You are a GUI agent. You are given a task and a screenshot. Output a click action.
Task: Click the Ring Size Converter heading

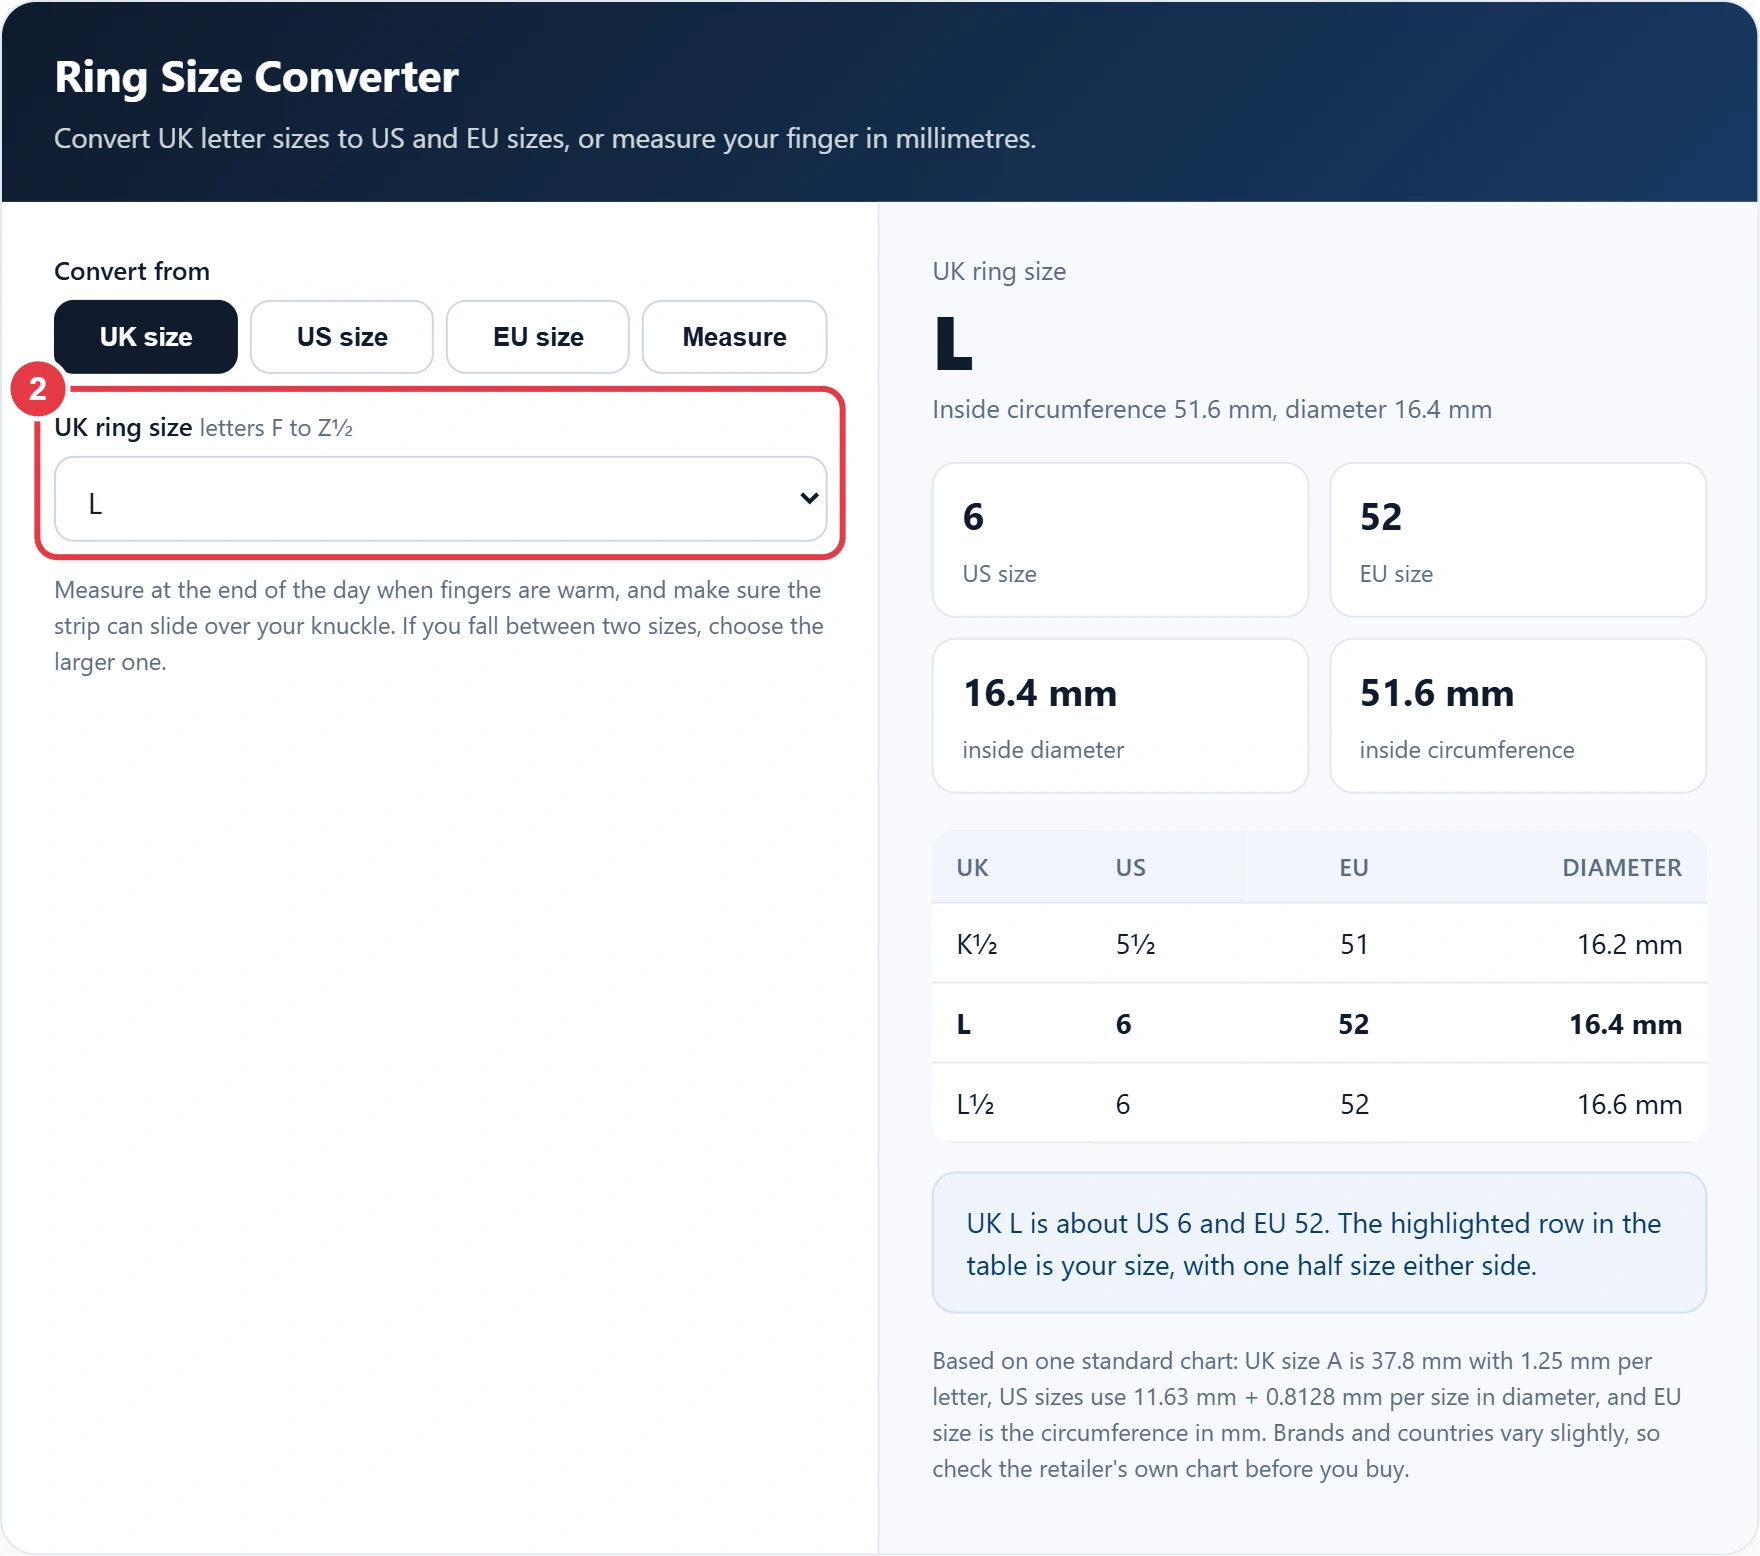(257, 77)
